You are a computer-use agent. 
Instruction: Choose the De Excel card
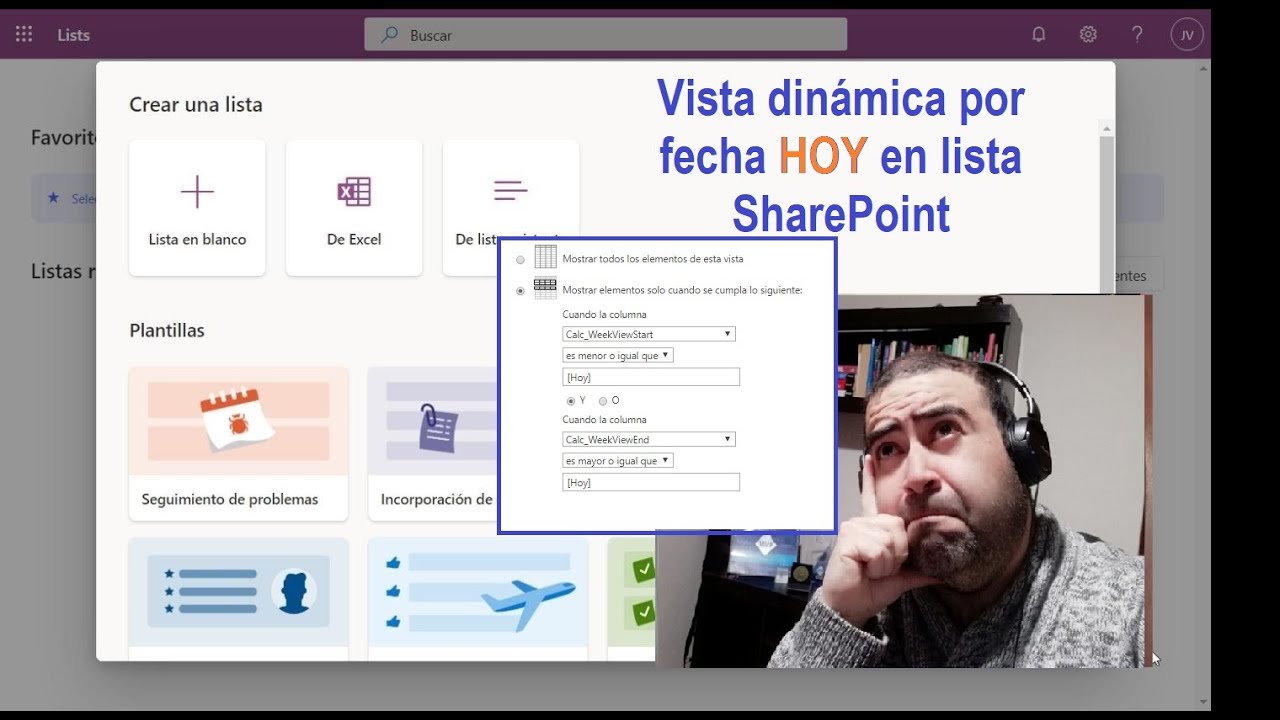354,208
